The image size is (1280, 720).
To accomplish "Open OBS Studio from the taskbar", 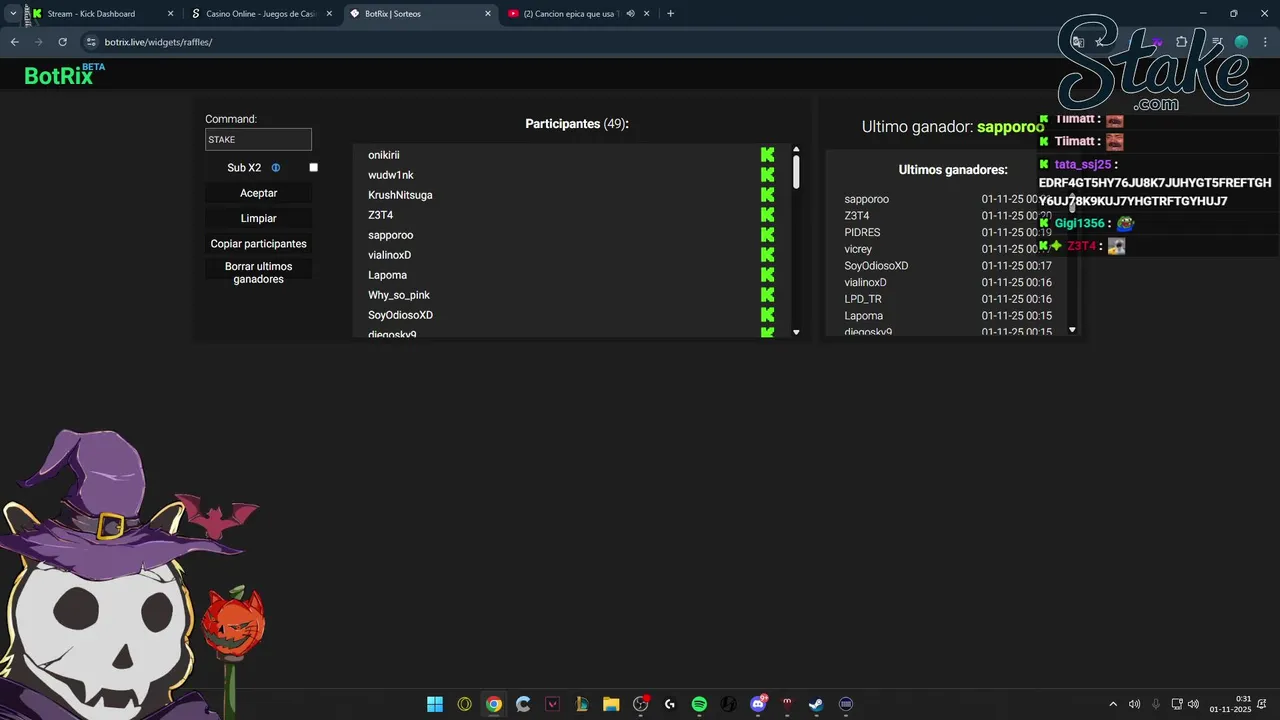I will tap(641, 704).
